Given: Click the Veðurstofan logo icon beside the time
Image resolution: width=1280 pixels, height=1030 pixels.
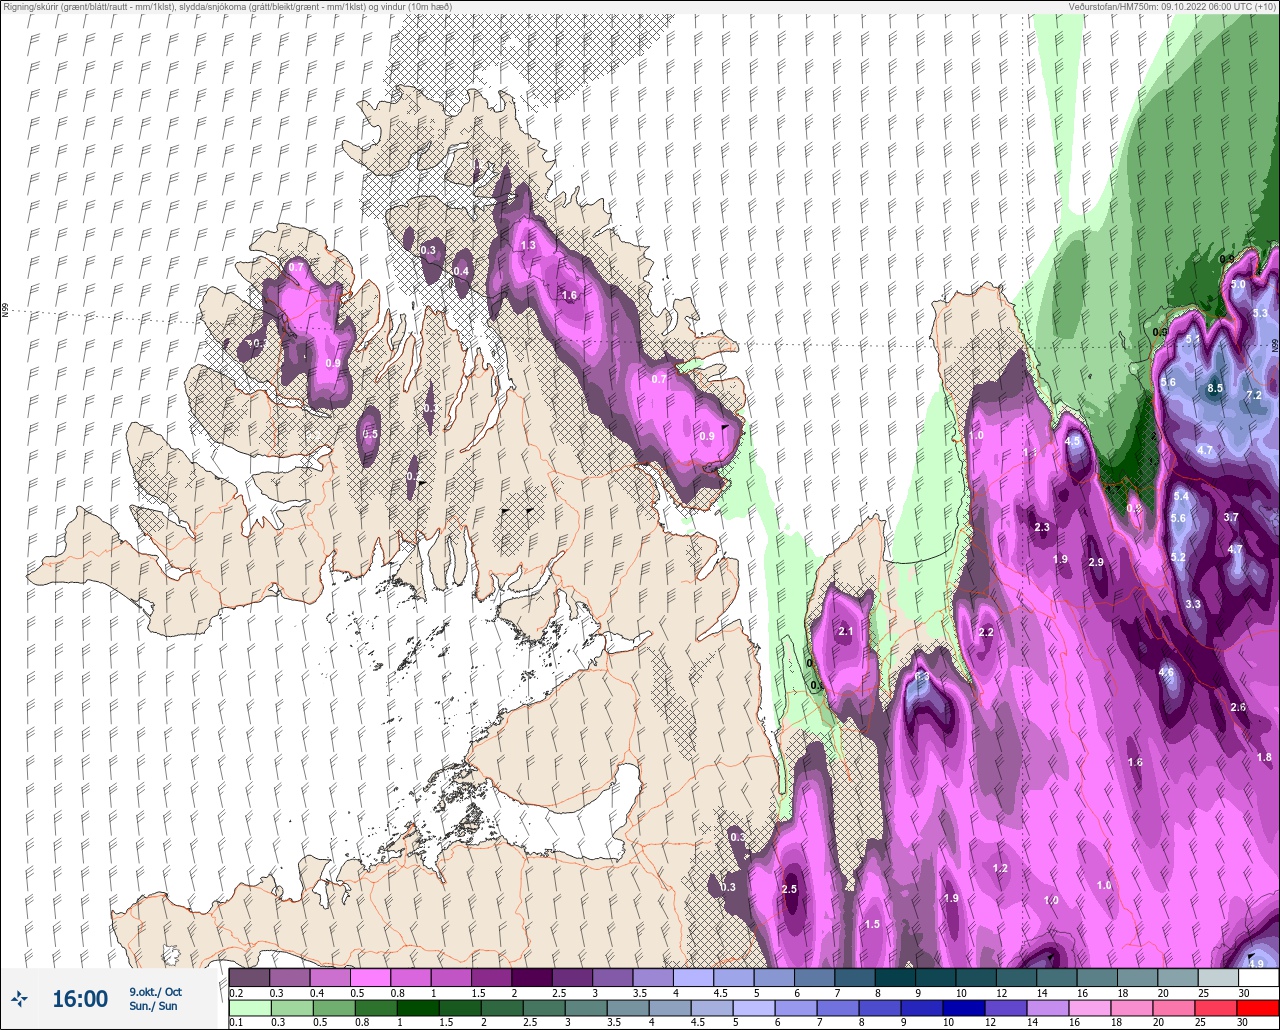Looking at the screenshot, I should (x=19, y=998).
